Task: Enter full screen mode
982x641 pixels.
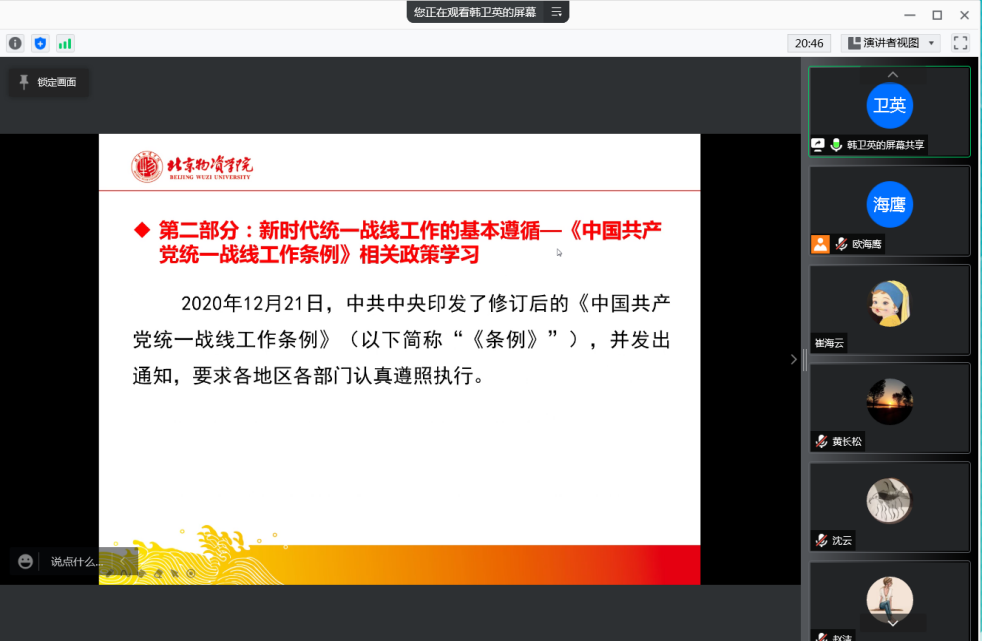Action: pyautogui.click(x=960, y=43)
